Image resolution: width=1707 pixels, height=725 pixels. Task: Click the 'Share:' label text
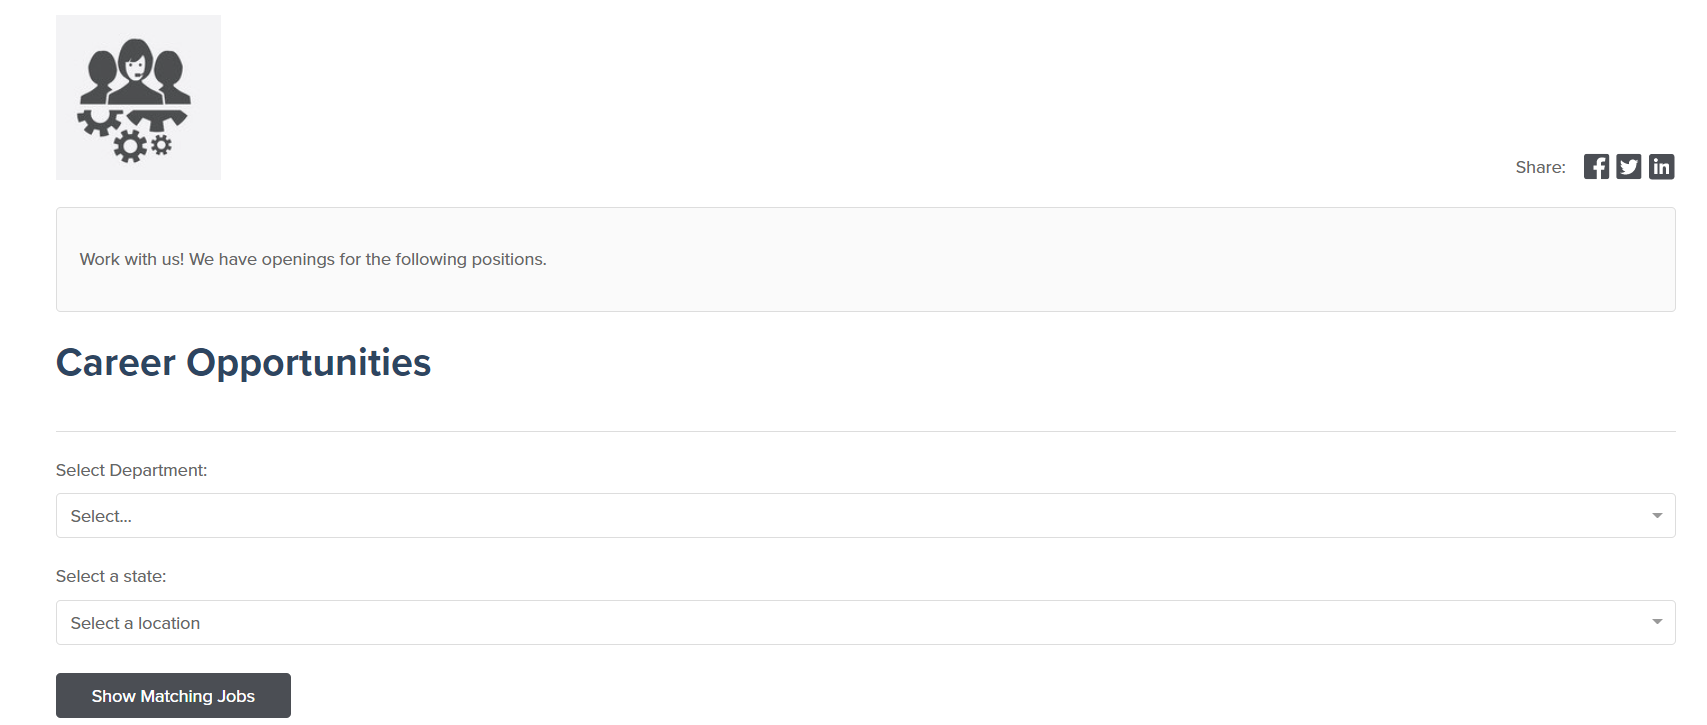(x=1540, y=167)
